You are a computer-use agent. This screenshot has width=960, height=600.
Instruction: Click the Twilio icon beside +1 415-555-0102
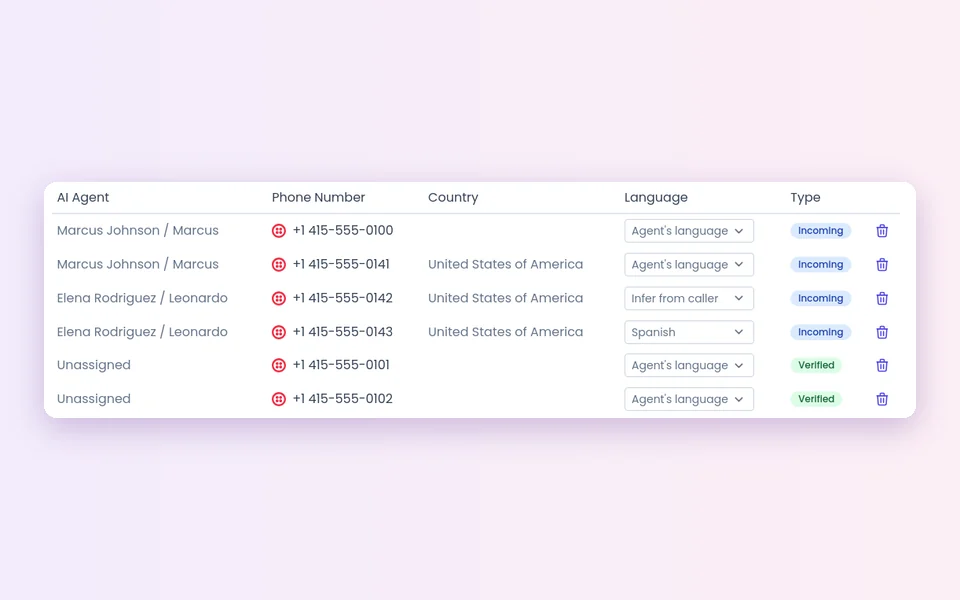(x=279, y=399)
